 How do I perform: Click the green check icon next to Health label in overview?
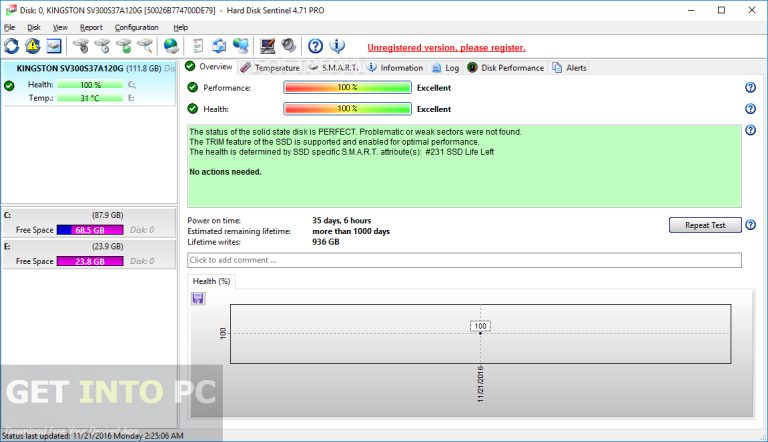(x=192, y=108)
